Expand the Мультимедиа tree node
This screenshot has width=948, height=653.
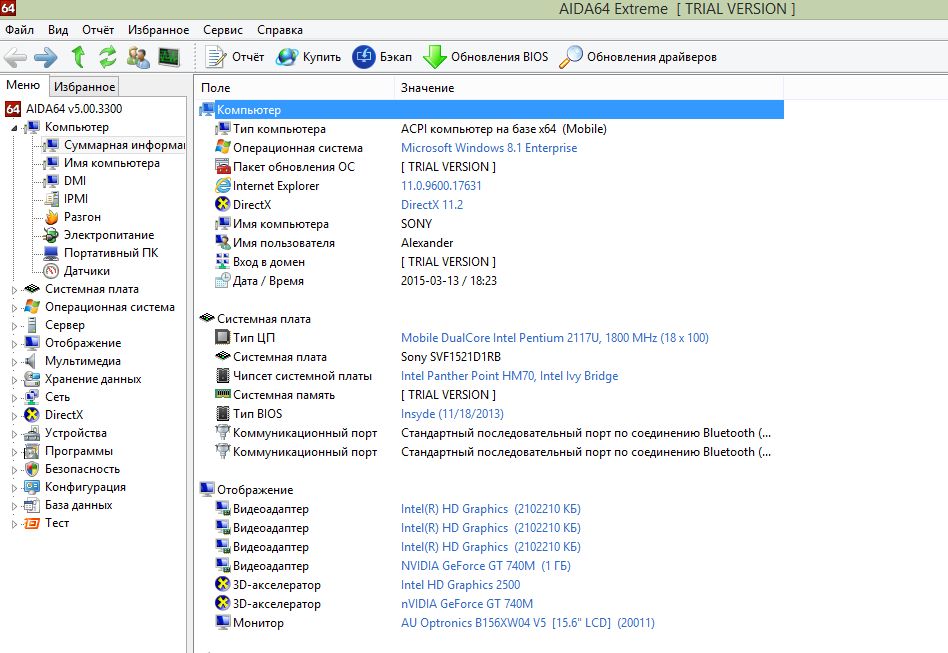14,362
